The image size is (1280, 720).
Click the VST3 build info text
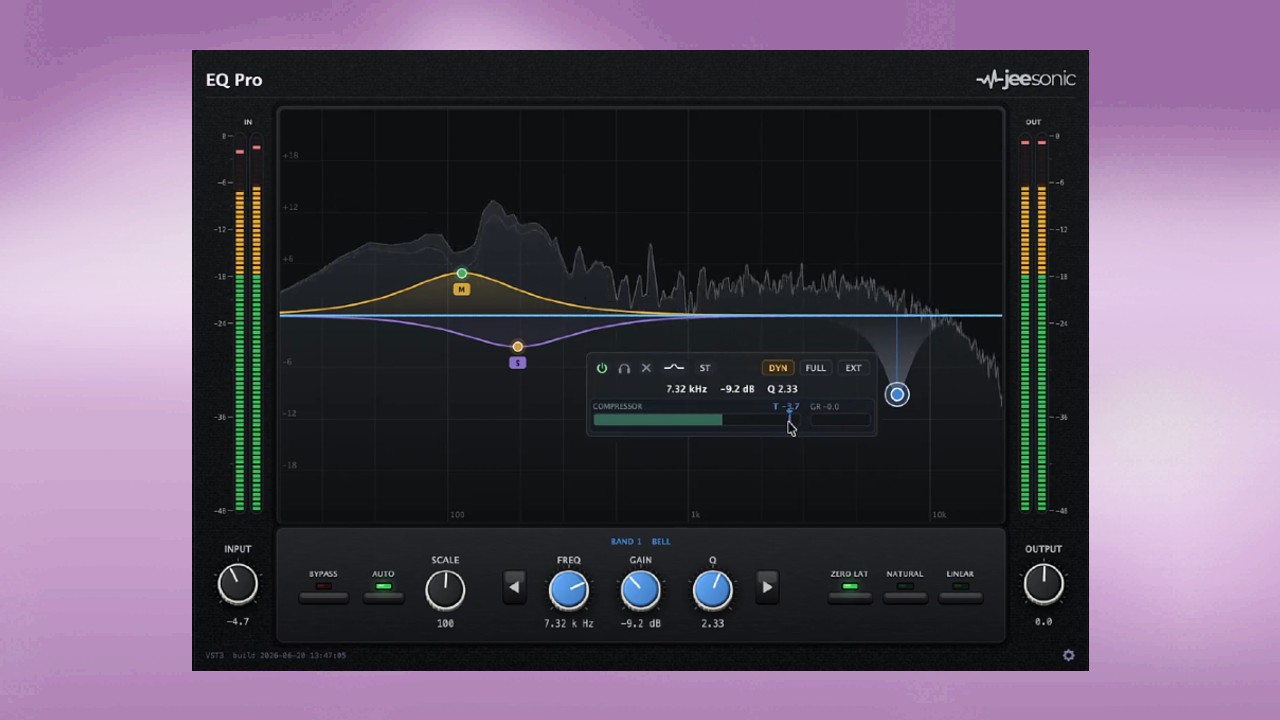(276, 656)
